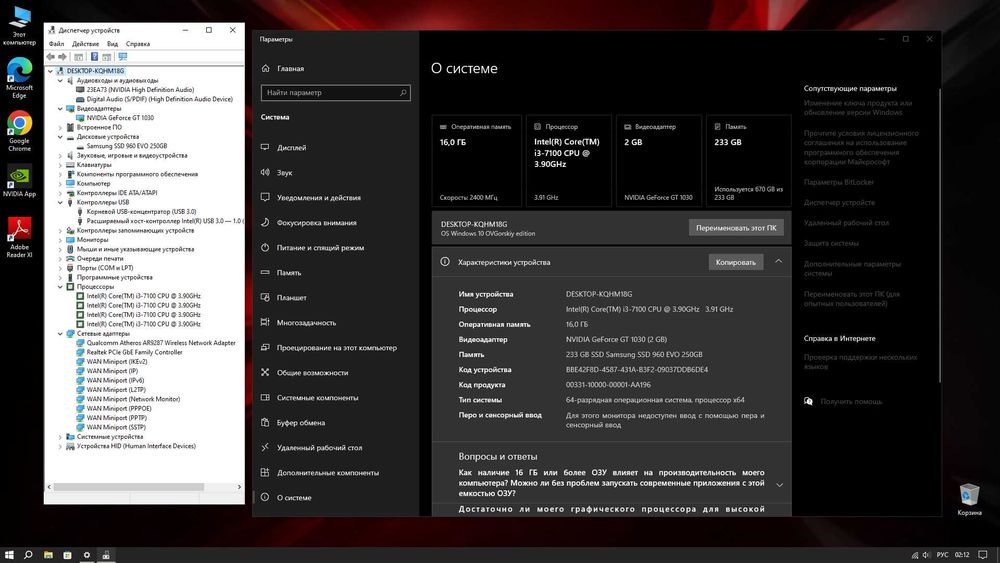The height and width of the screenshot is (563, 1000).
Task: Click Переименовать этот ПК button
Action: click(x=736, y=228)
